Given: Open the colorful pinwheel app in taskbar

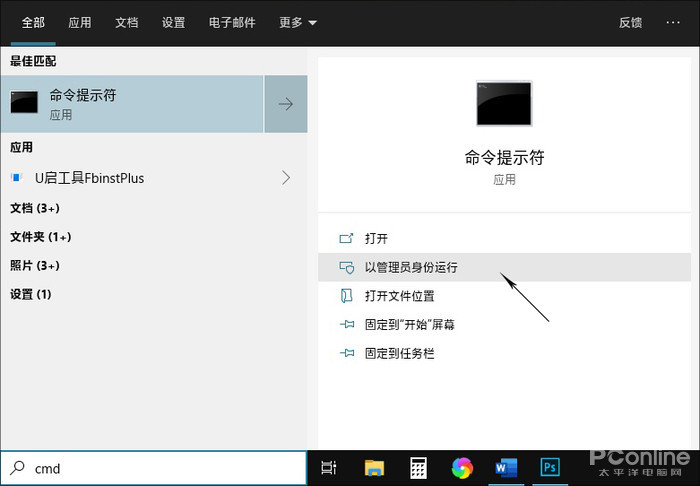Looking at the screenshot, I should 462,468.
